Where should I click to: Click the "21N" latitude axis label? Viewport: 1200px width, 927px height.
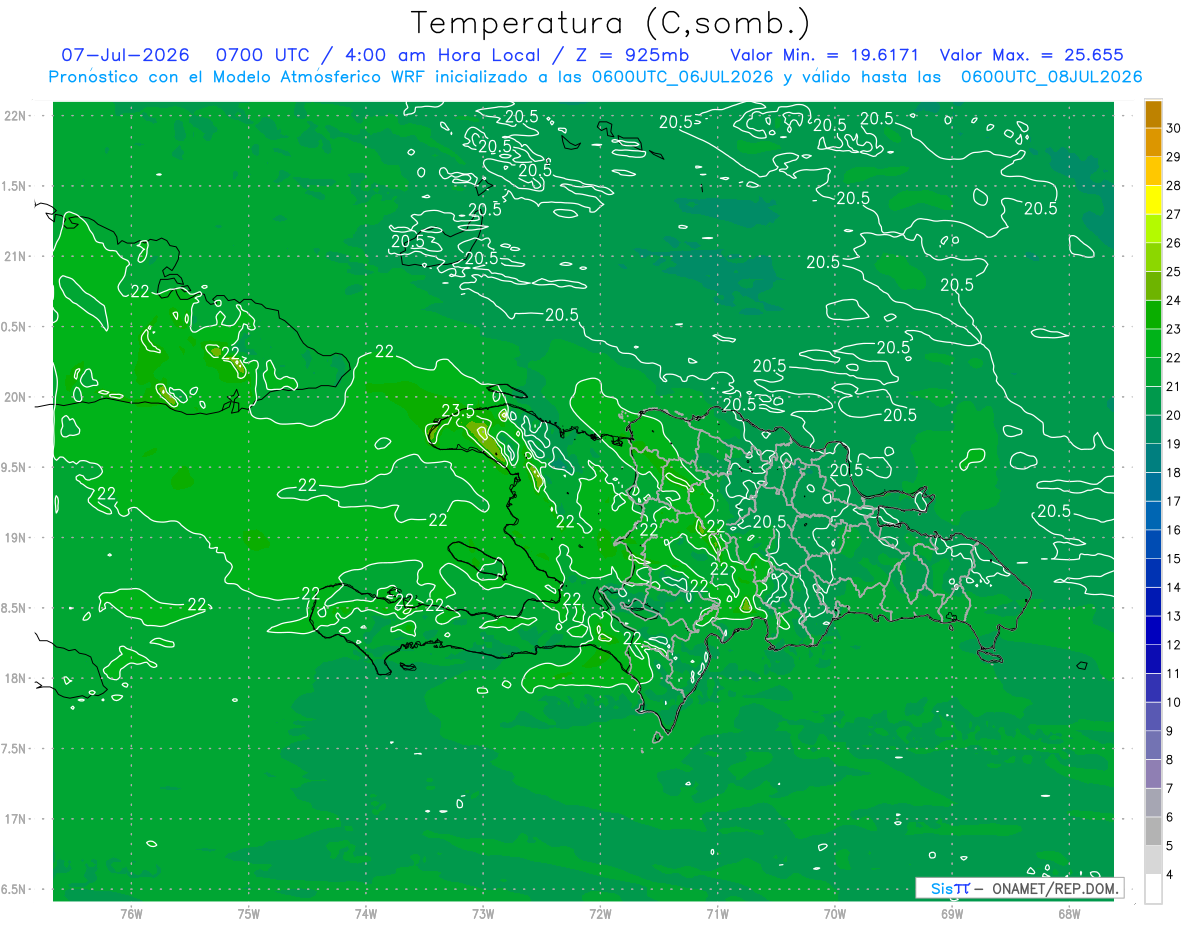16,256
